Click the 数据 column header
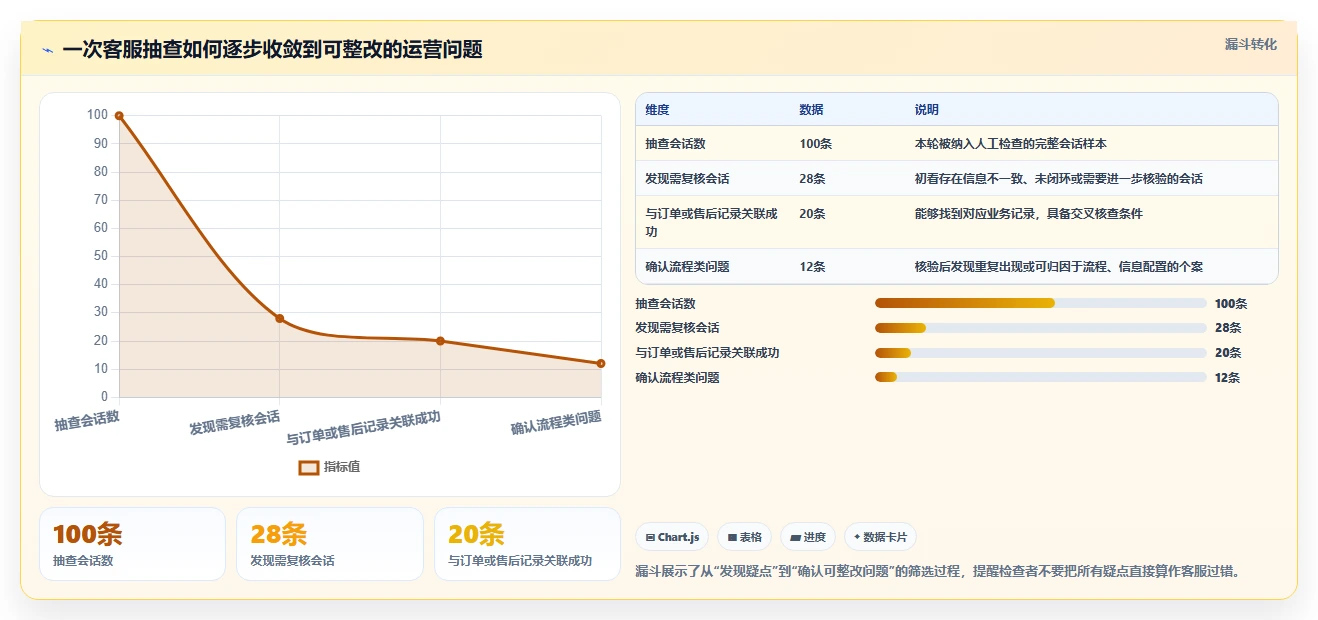Viewport: 1318px width, 620px height. coord(812,110)
